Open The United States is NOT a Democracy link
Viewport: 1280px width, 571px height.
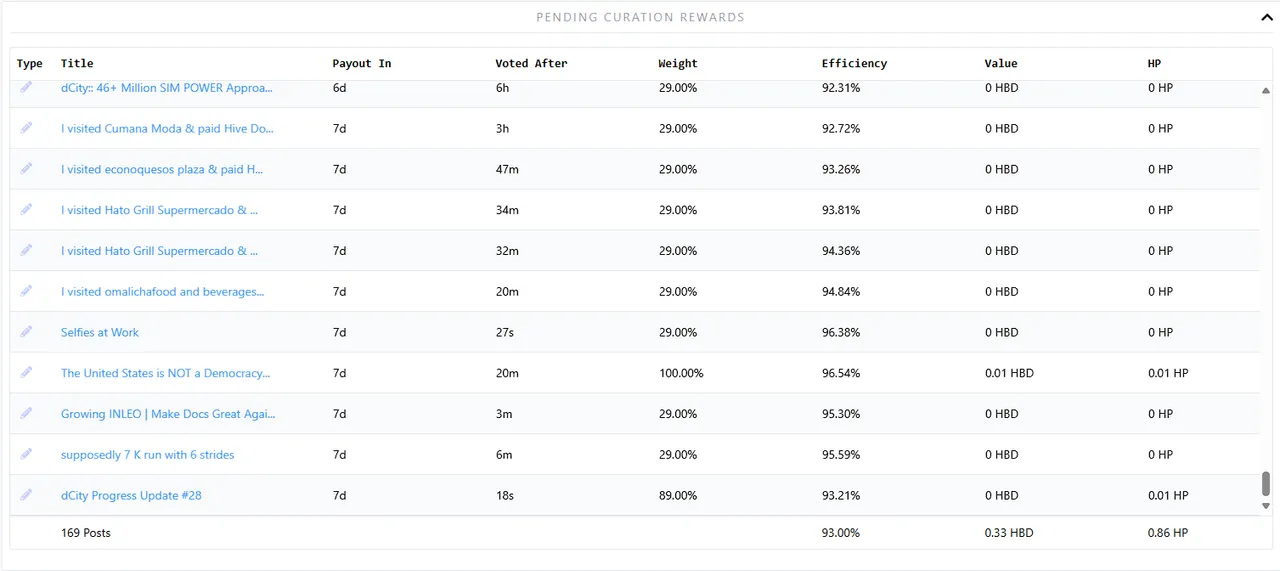pos(166,373)
